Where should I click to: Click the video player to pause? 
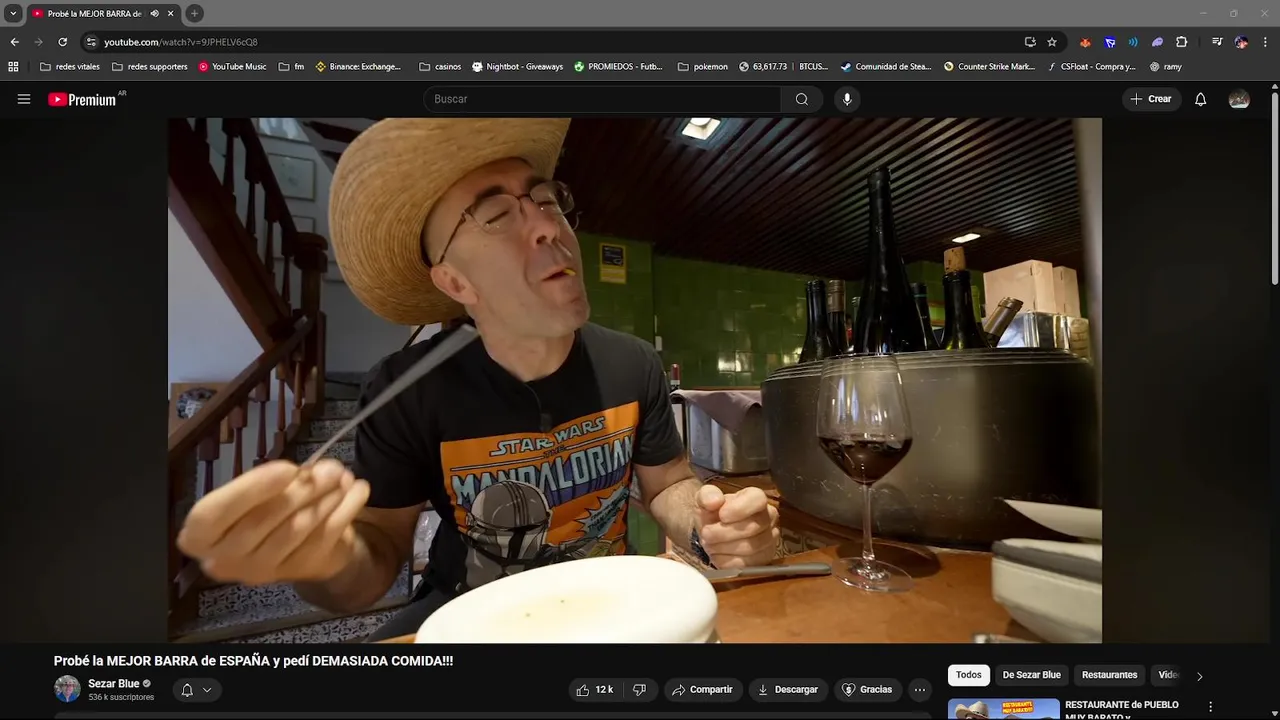[x=634, y=380]
